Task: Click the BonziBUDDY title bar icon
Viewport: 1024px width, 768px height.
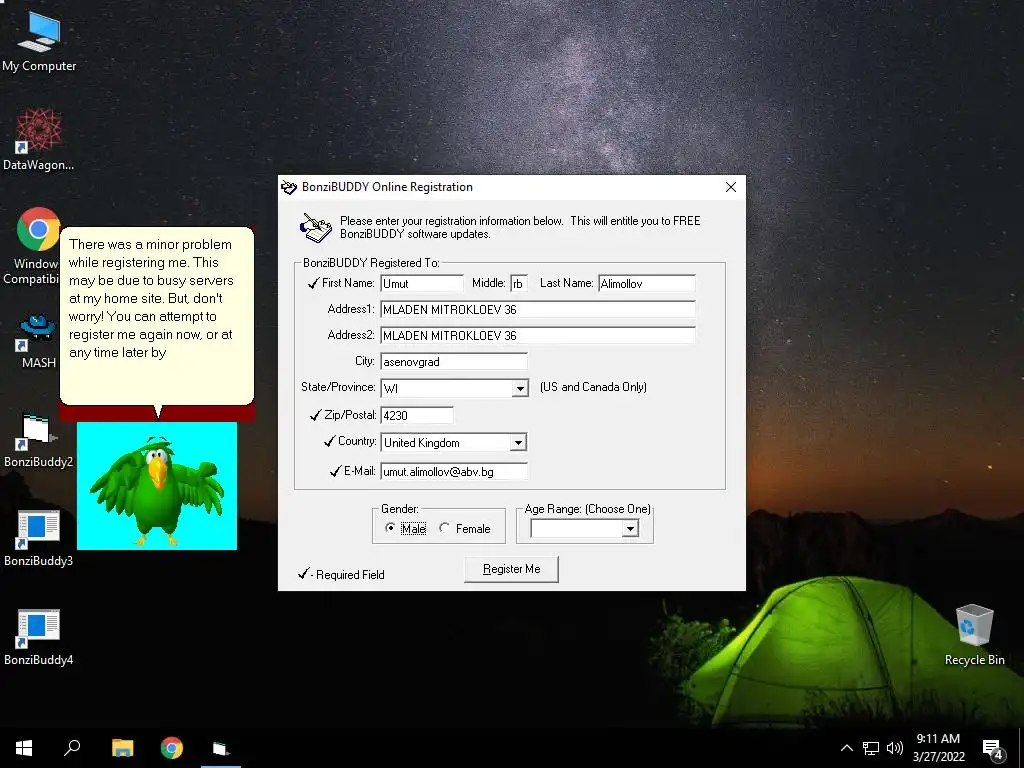Action: [289, 187]
